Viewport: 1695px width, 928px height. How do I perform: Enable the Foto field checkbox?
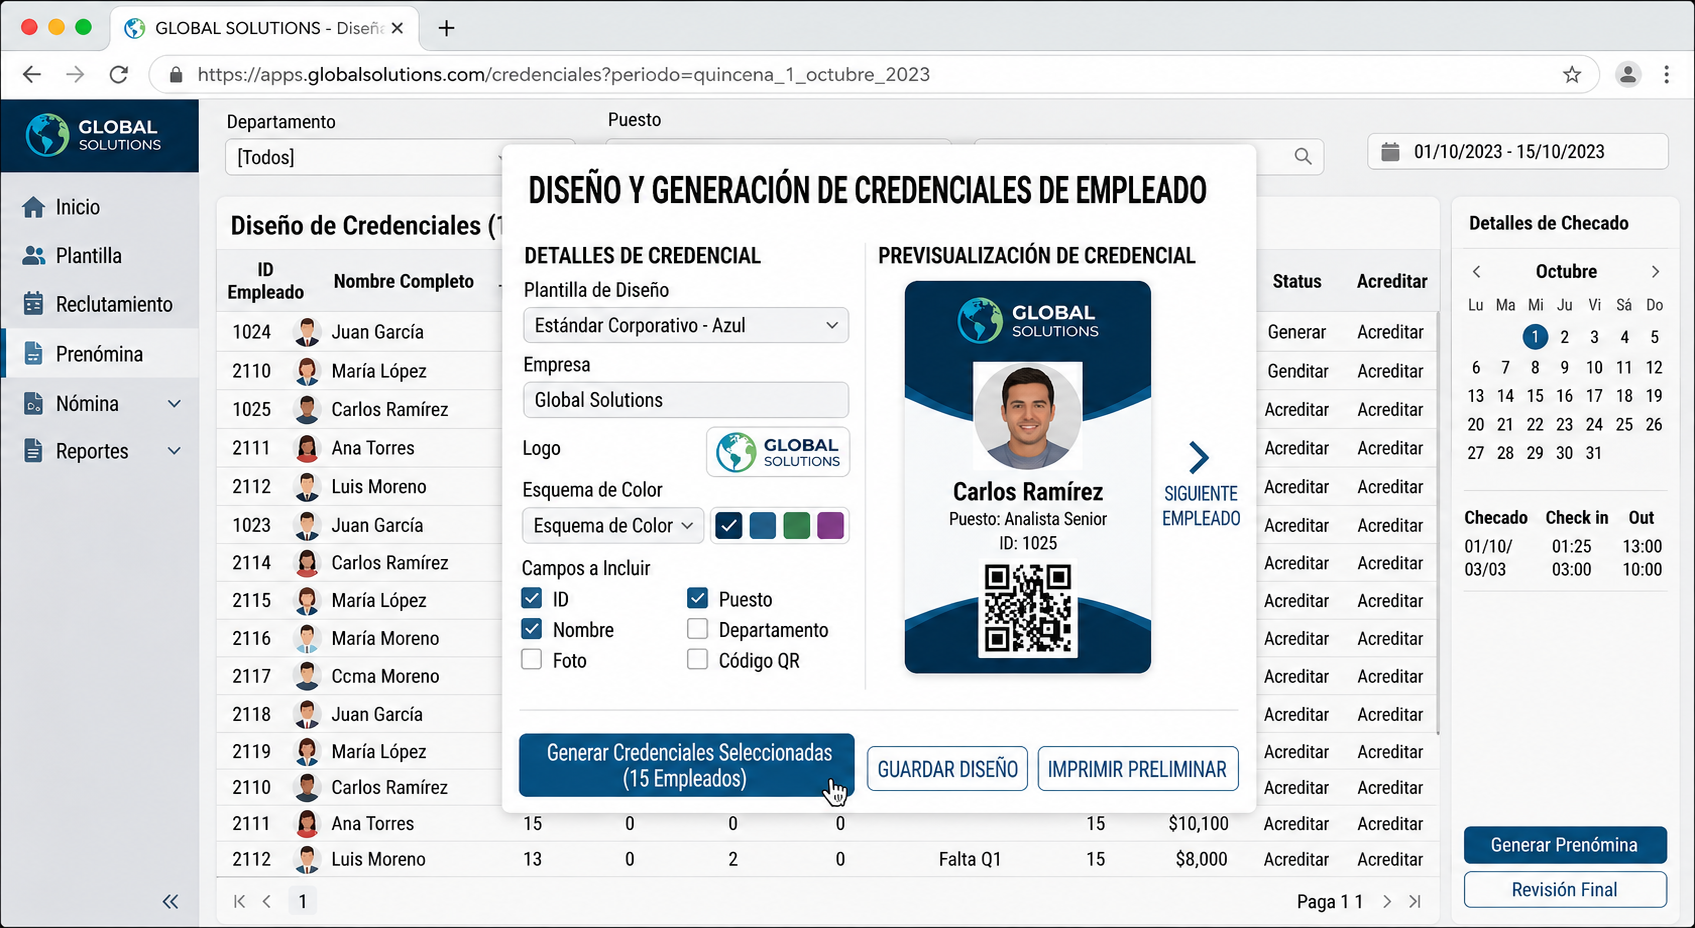click(532, 660)
